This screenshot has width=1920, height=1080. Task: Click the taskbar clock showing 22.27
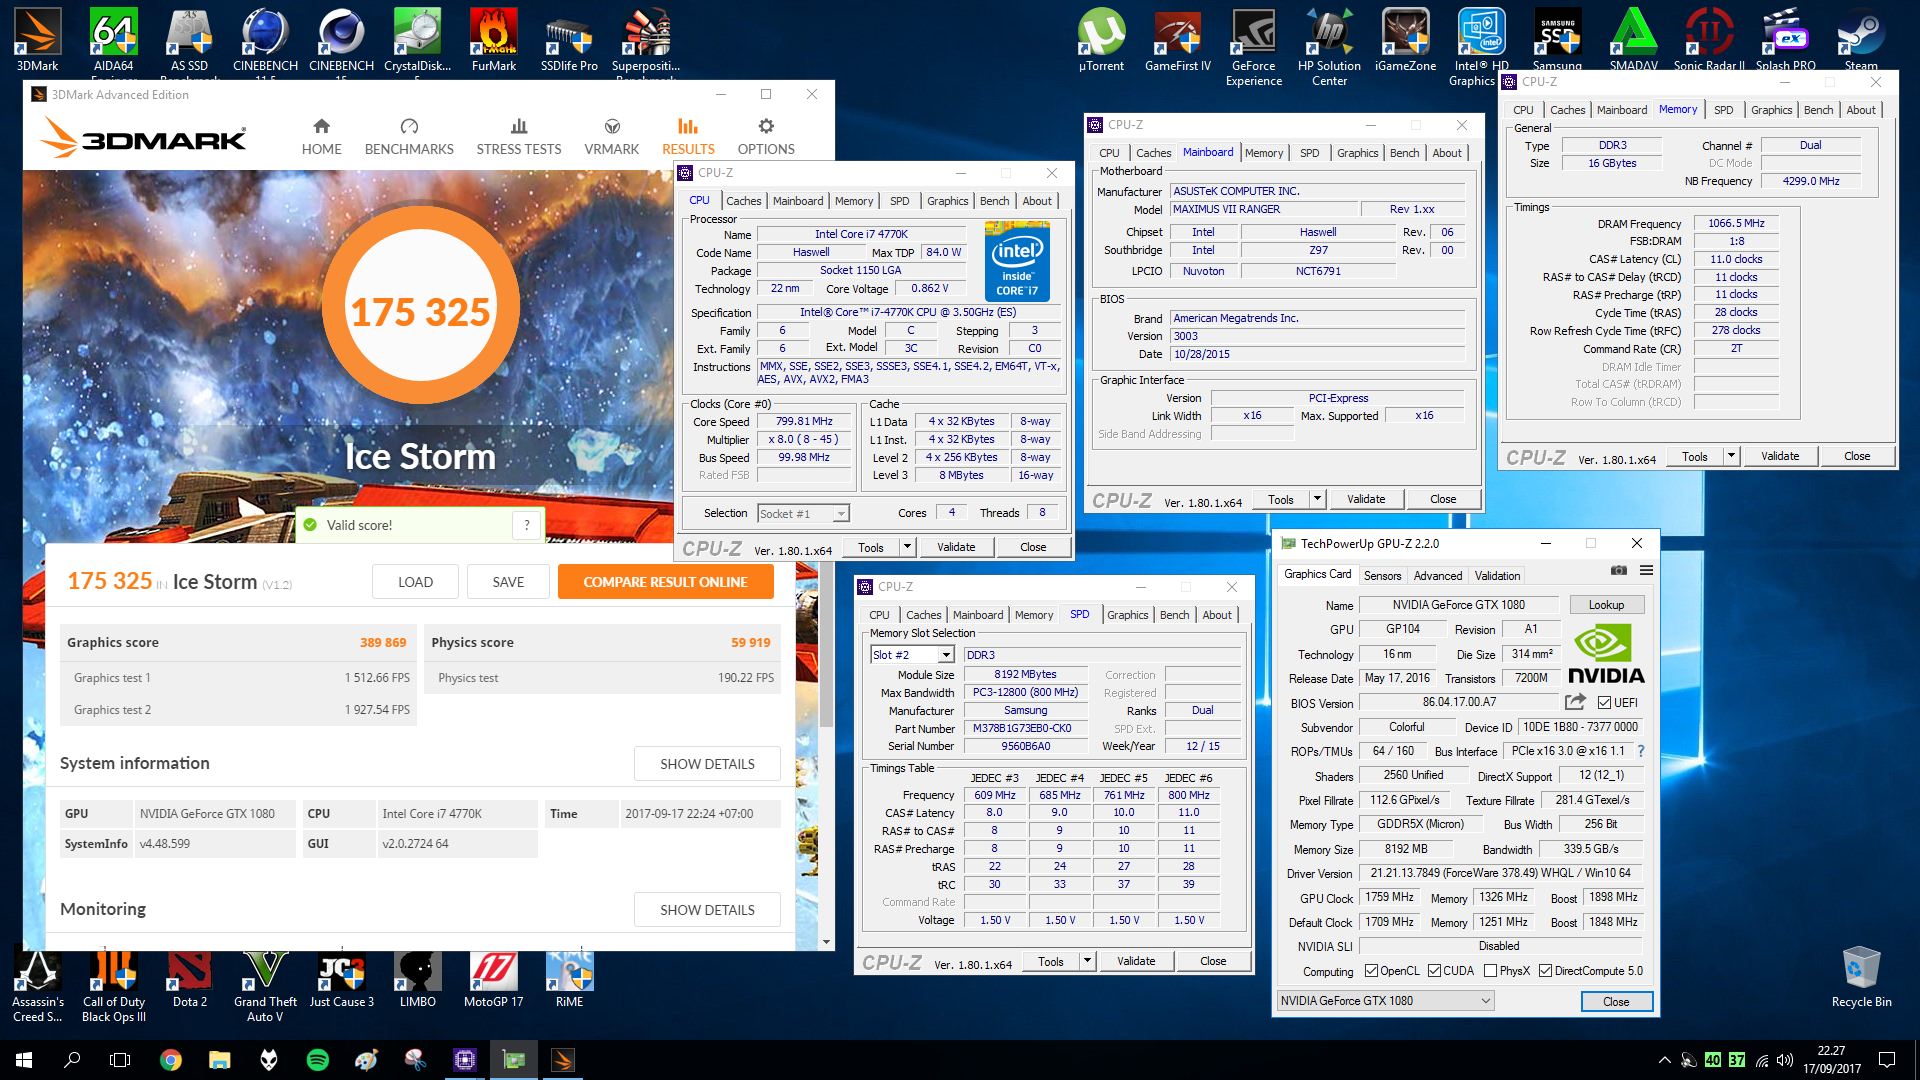coord(1831,1060)
